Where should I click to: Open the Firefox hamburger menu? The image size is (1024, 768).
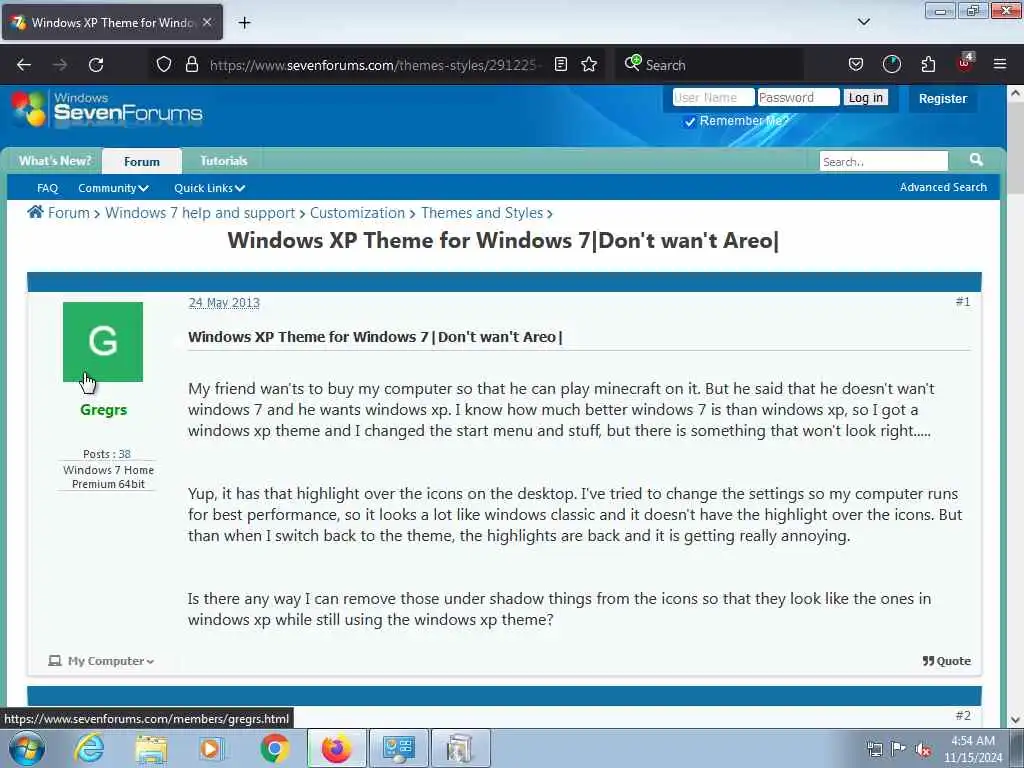tap(1000, 64)
